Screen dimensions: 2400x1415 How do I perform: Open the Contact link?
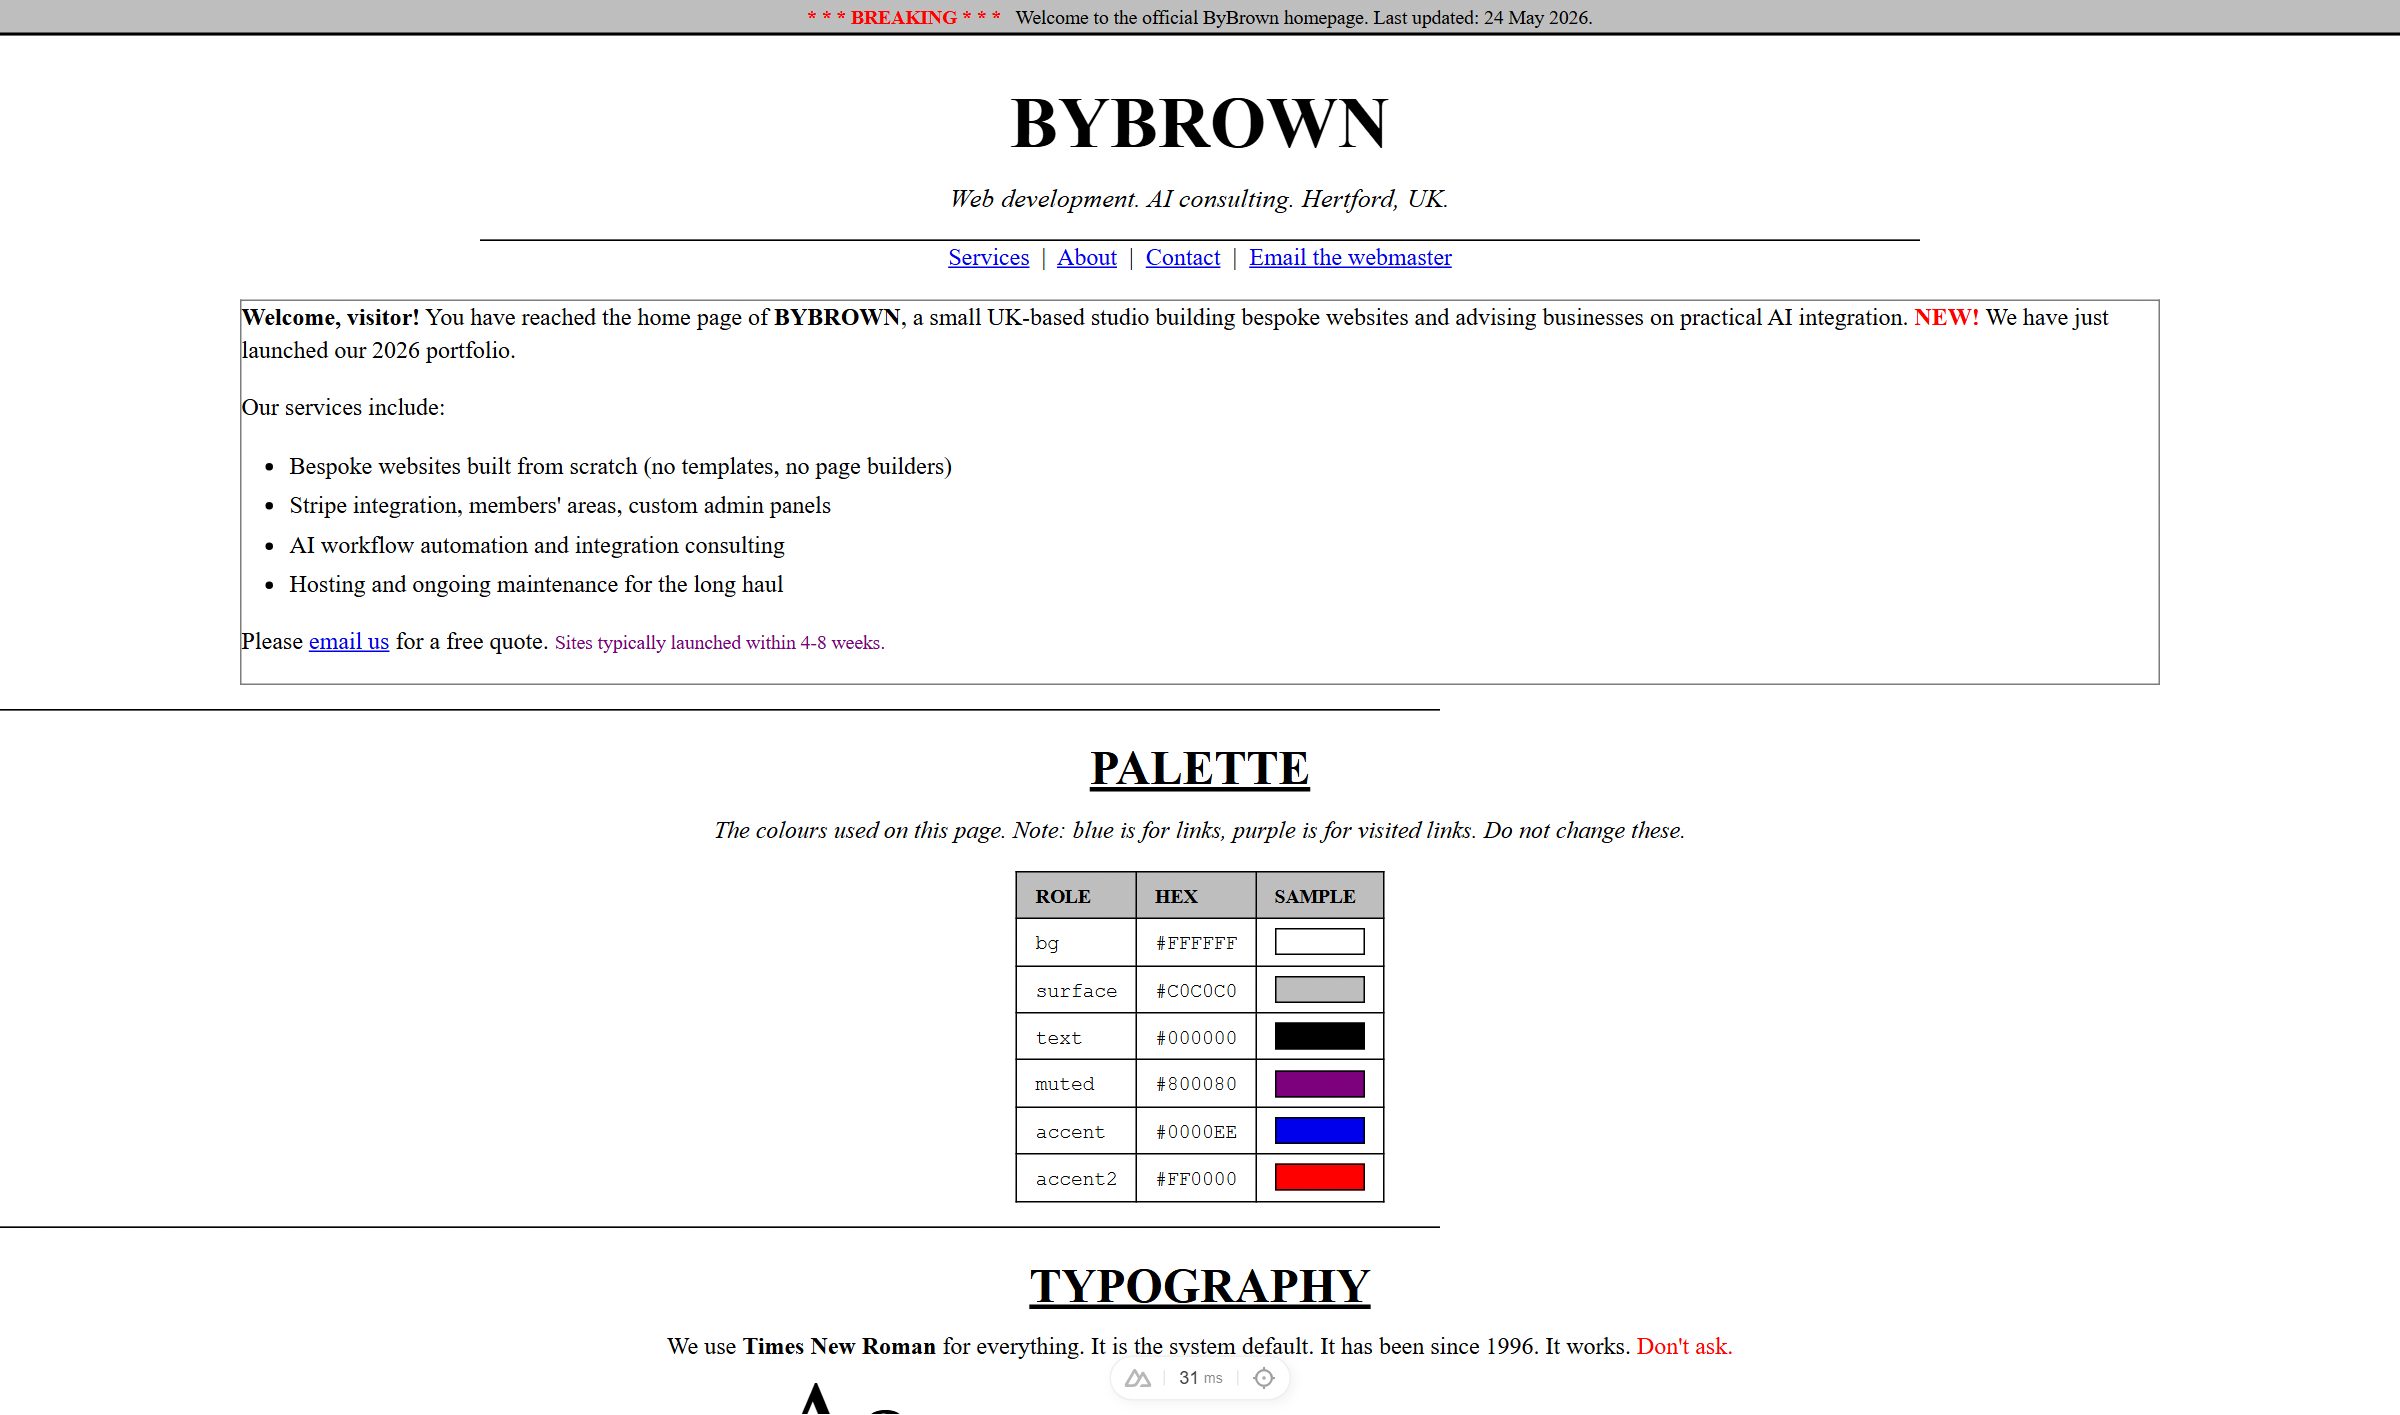[x=1182, y=257]
